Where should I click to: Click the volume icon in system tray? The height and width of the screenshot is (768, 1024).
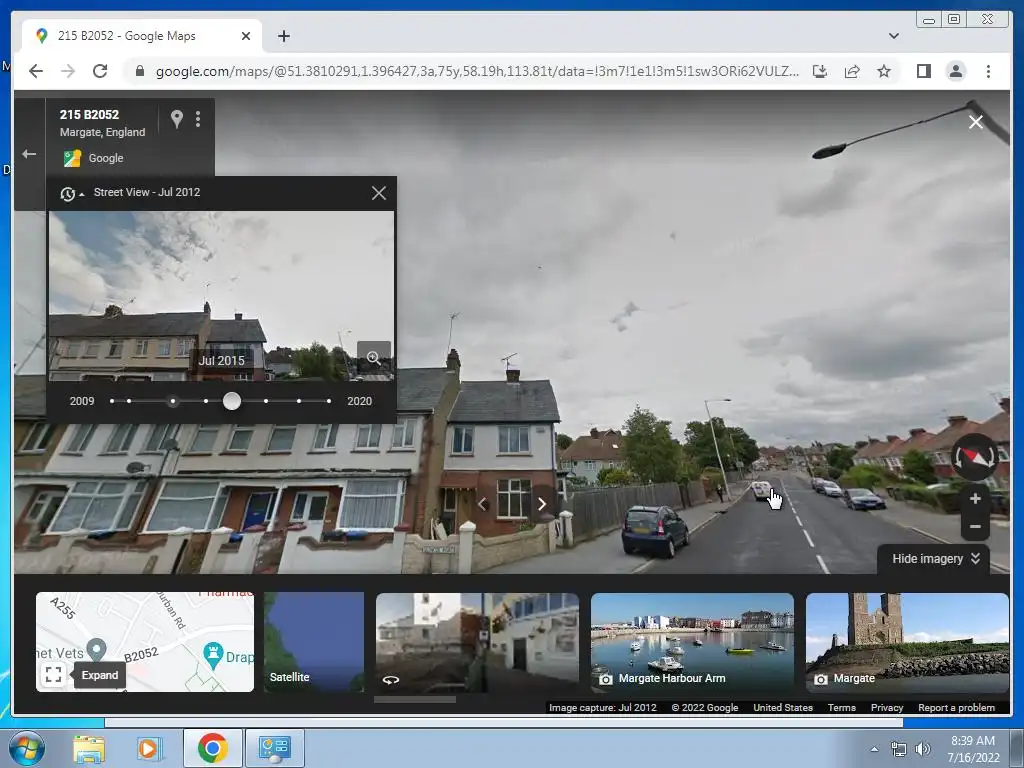click(923, 749)
